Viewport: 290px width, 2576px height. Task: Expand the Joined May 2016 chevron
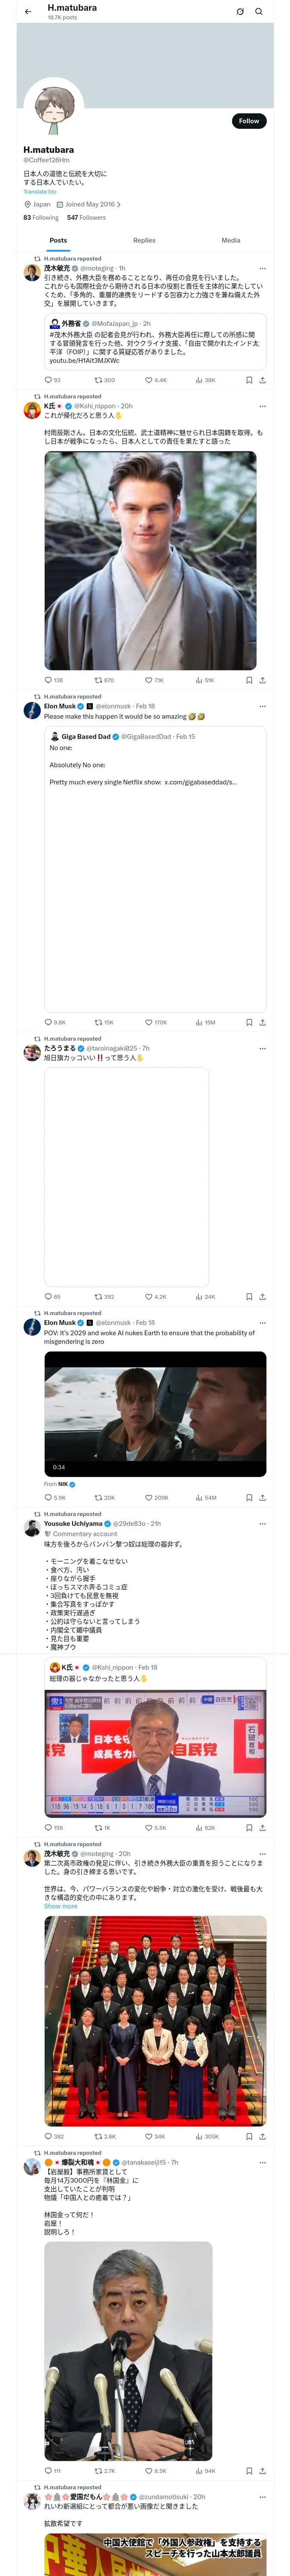tap(119, 204)
